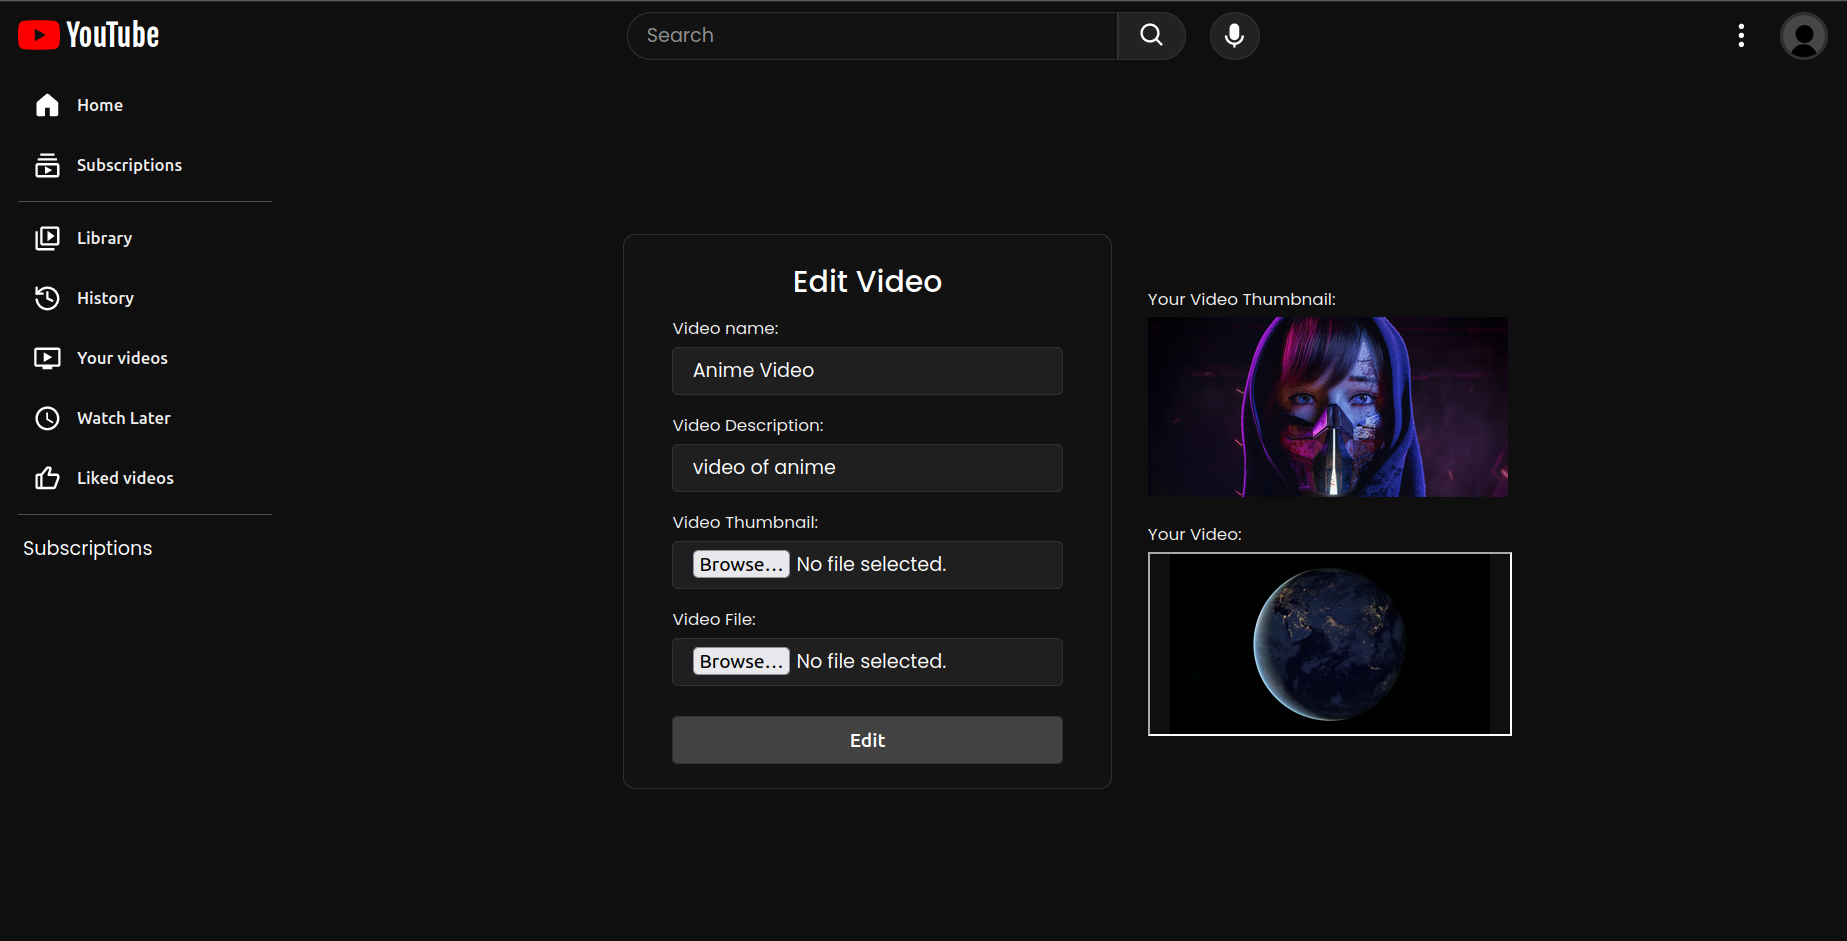Select the Video name field showing Anime Video
The width and height of the screenshot is (1847, 941).
[866, 370]
